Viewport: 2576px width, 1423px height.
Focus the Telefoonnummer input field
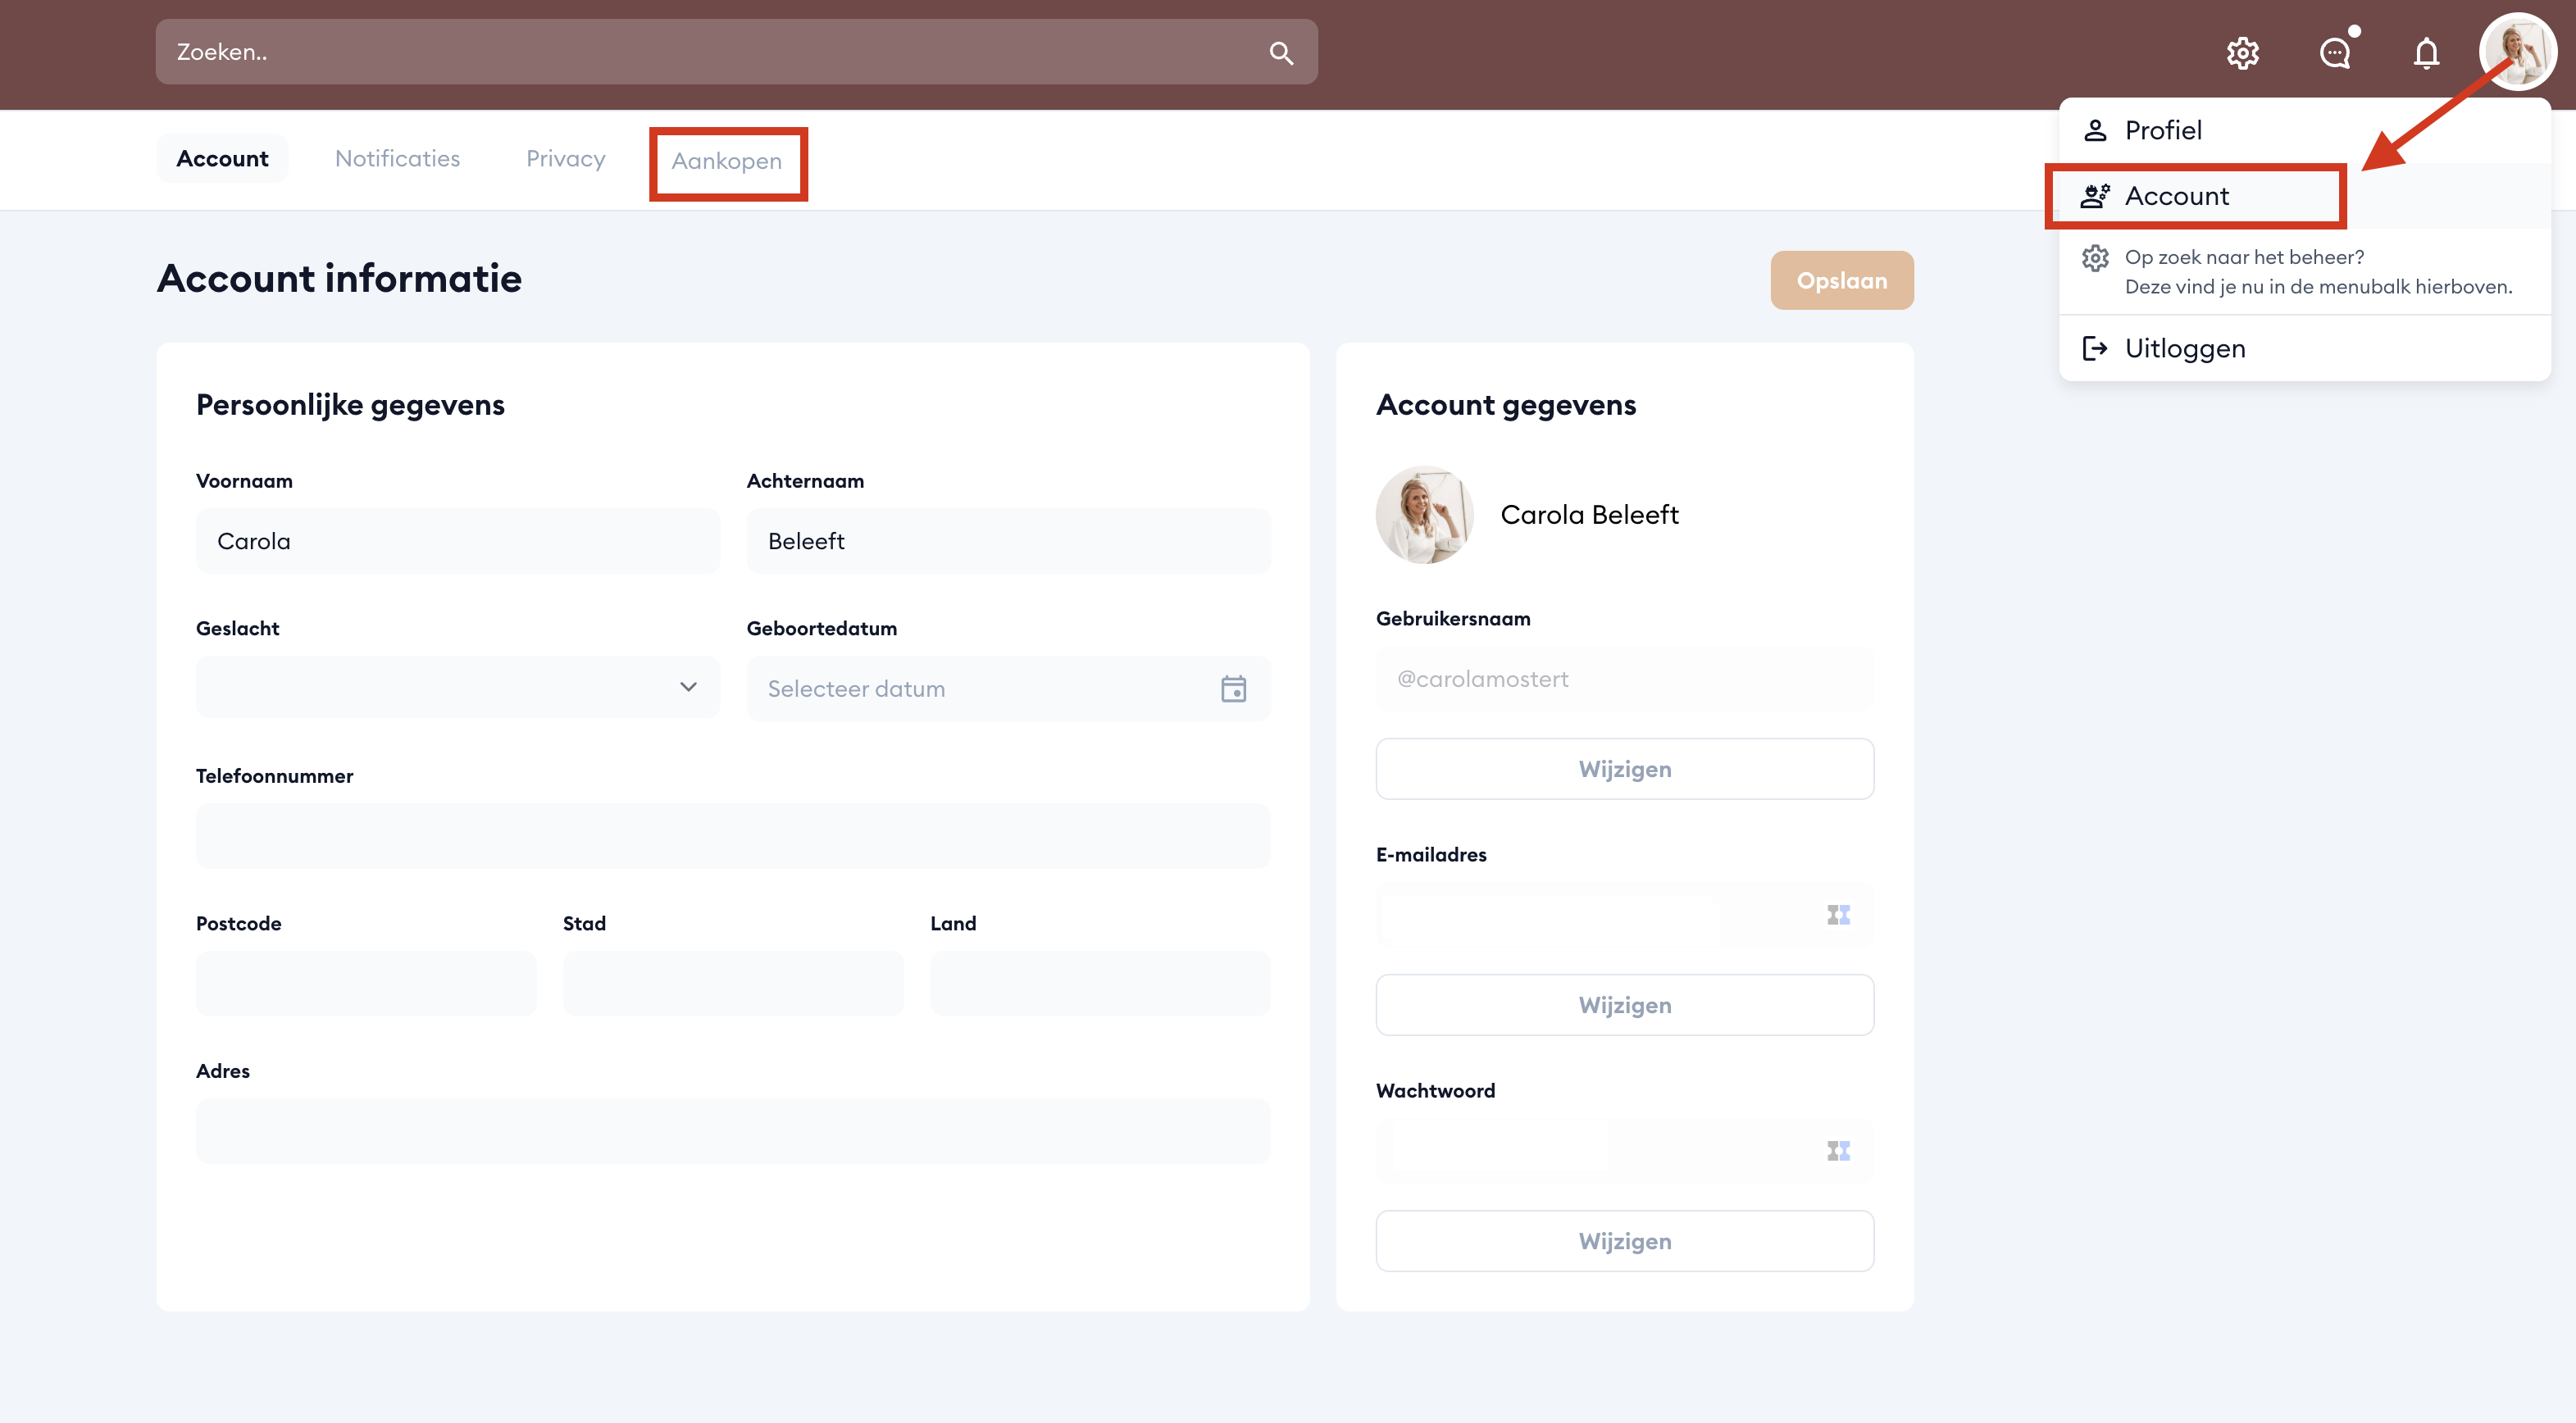pyautogui.click(x=733, y=836)
